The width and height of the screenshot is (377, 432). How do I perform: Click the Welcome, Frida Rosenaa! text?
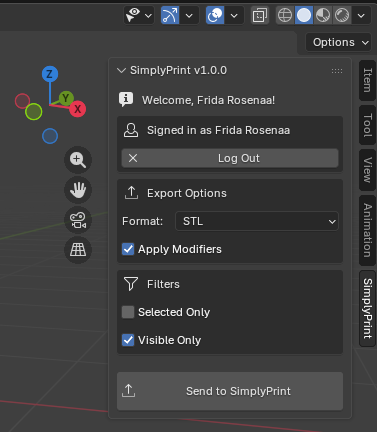[208, 100]
